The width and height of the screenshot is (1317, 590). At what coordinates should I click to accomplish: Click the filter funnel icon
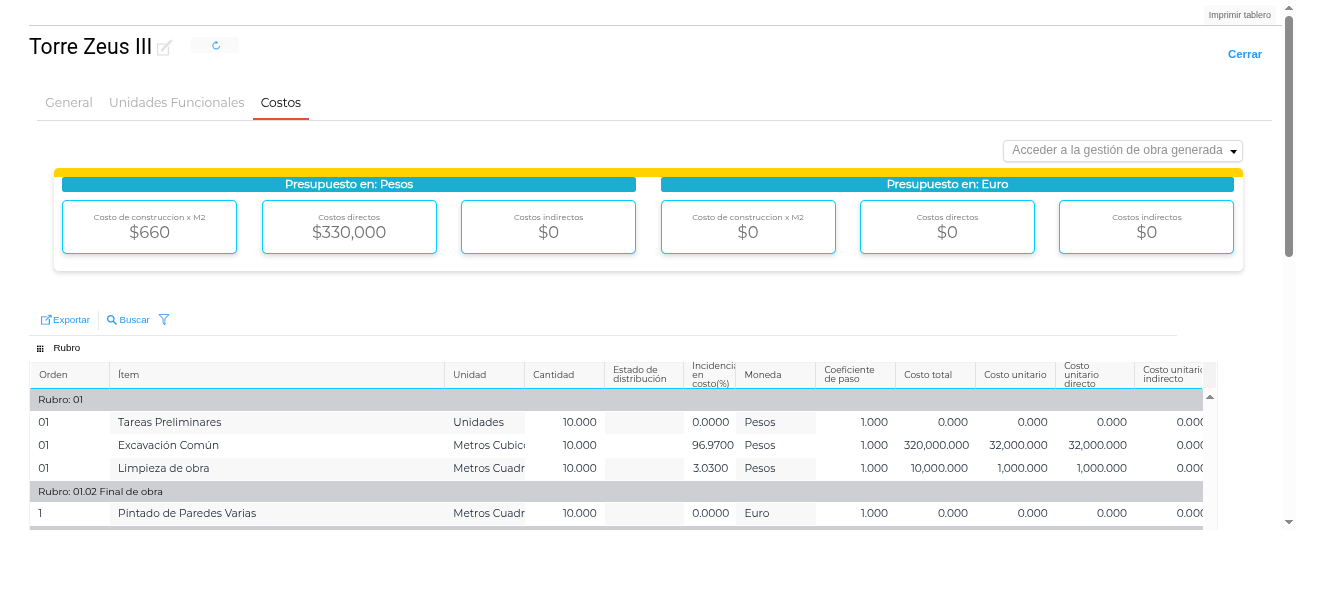click(164, 320)
